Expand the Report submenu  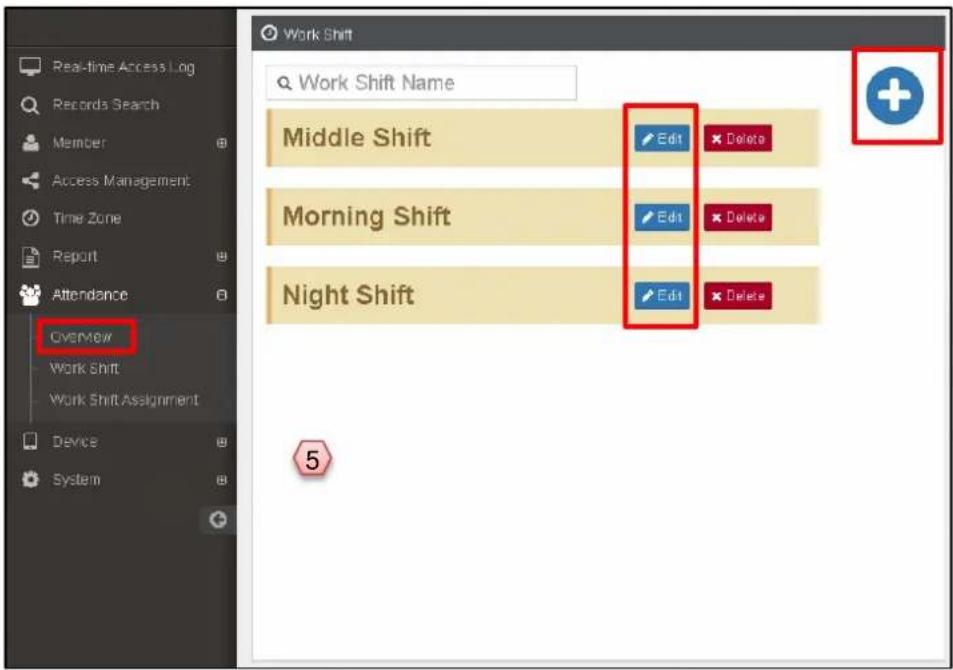coord(222,257)
